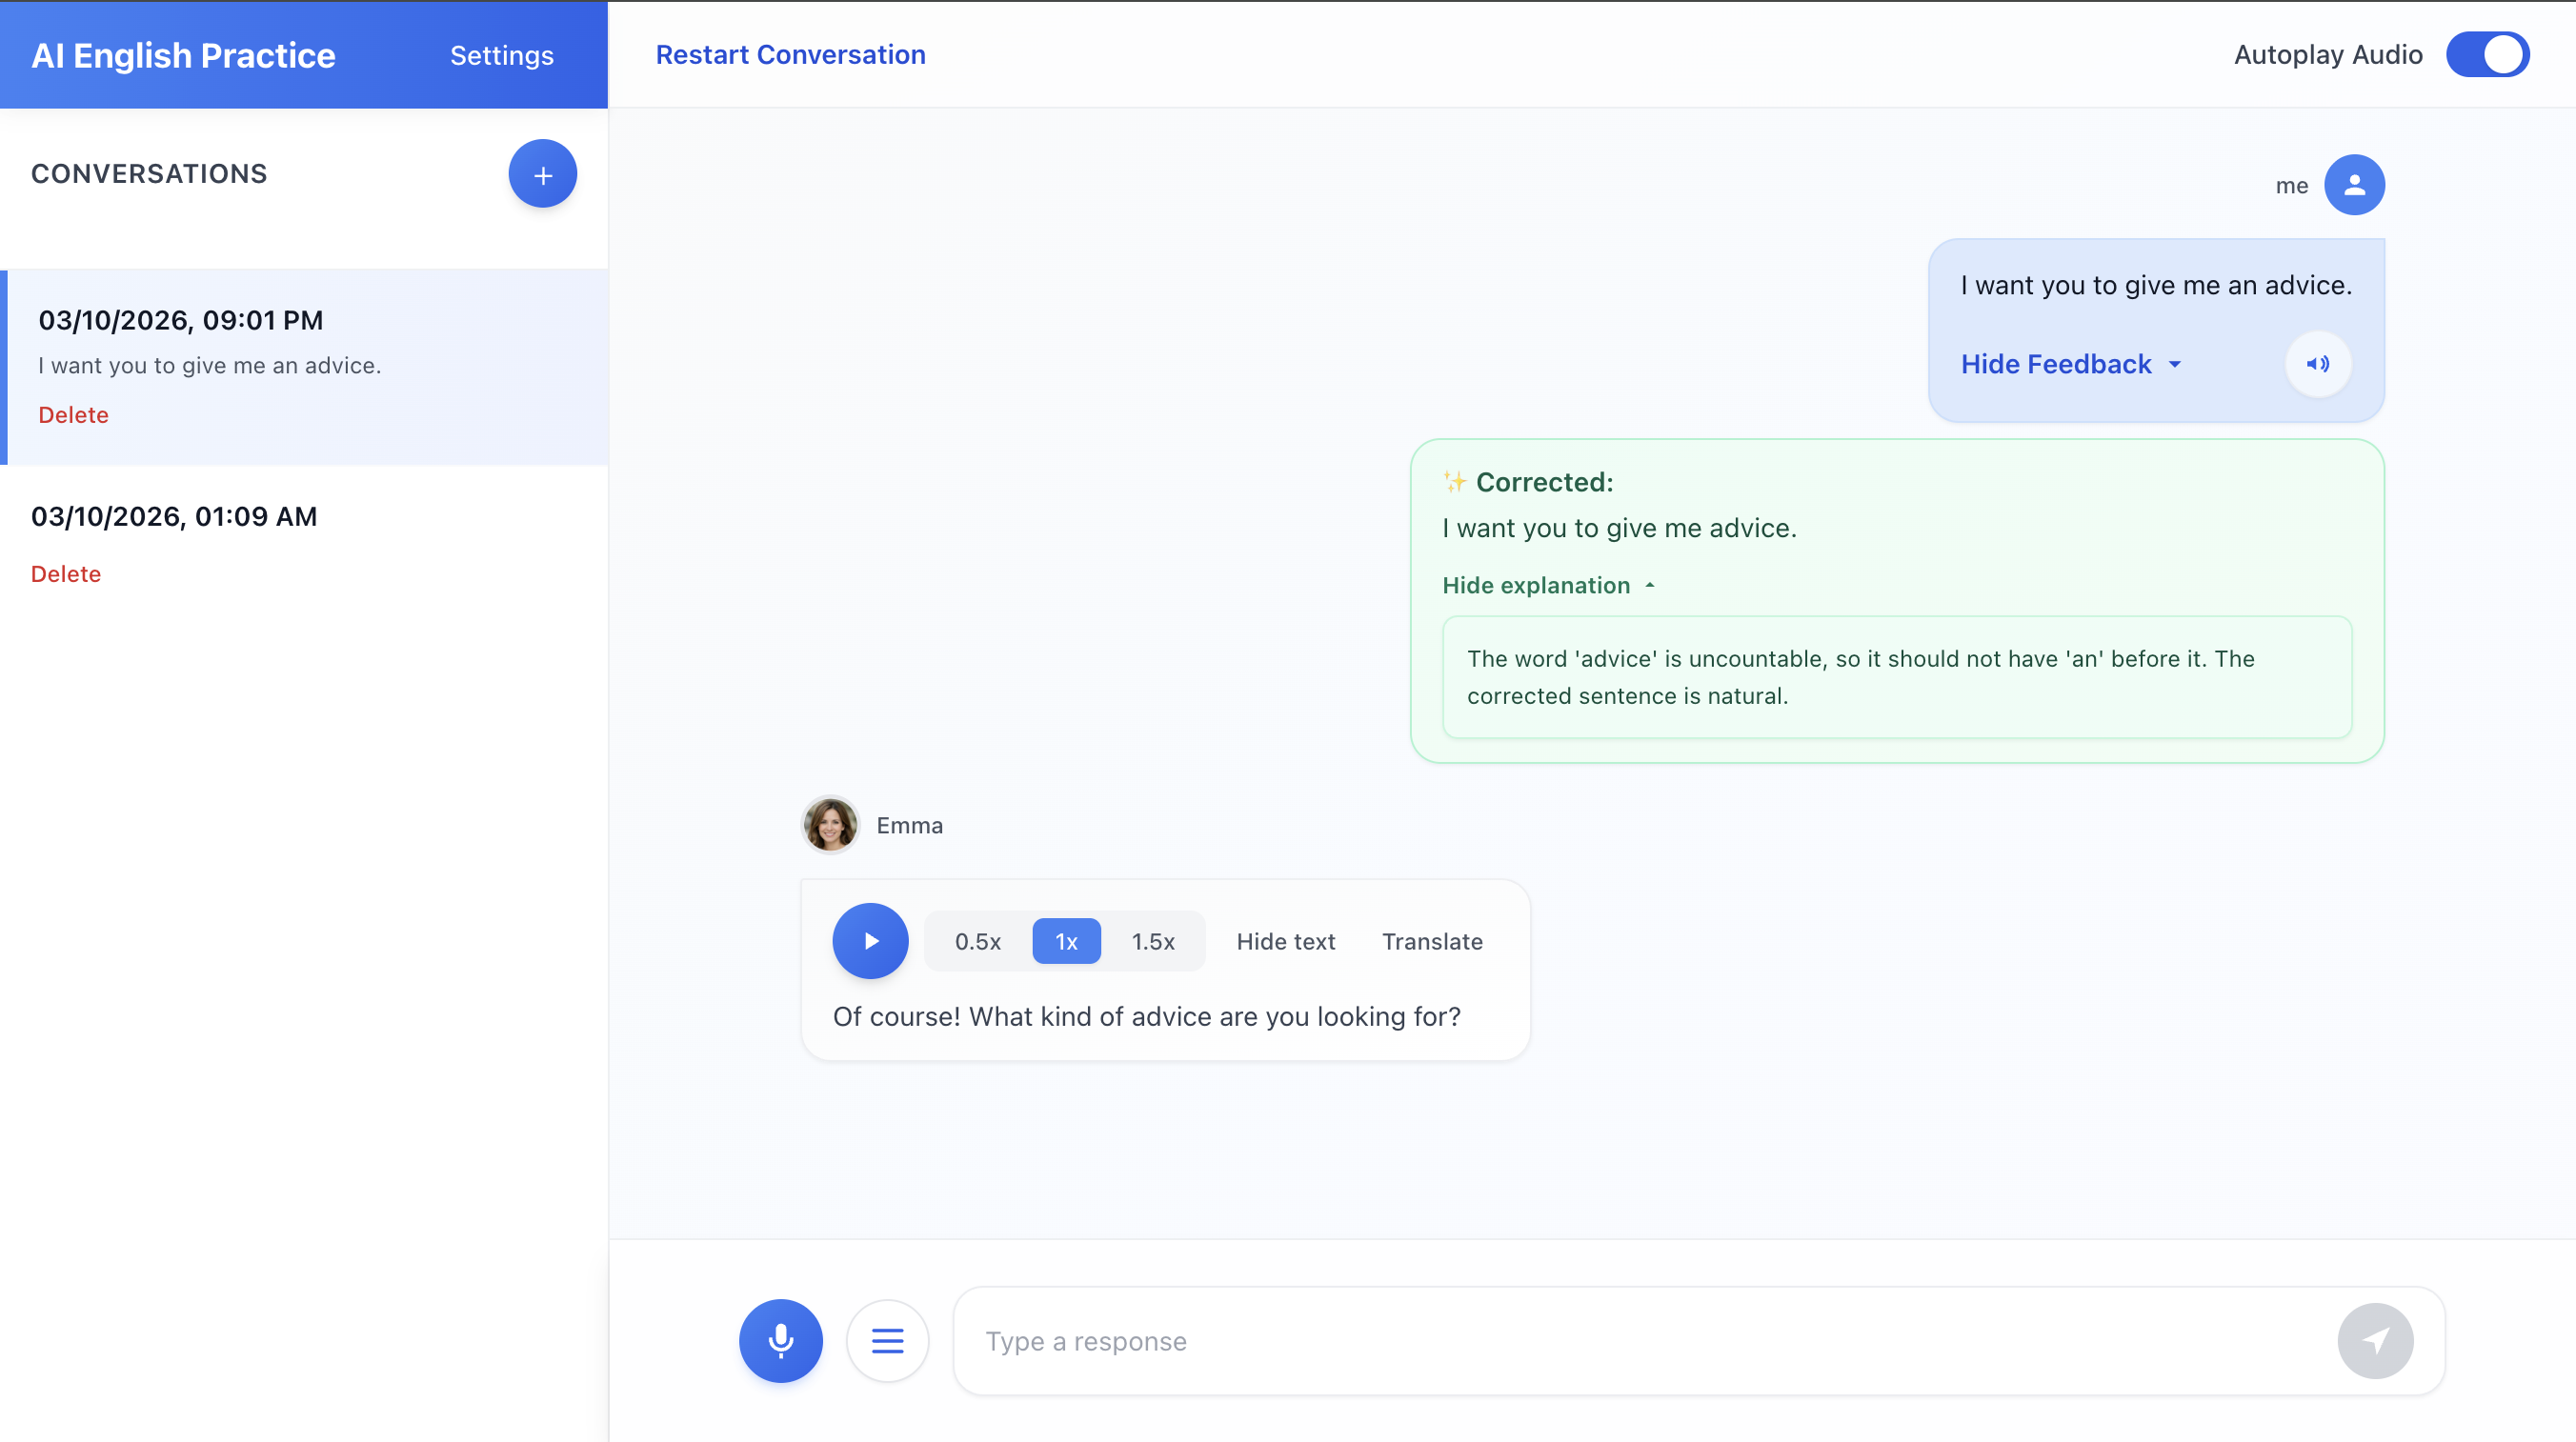Click Restart Conversation link

coord(790,54)
